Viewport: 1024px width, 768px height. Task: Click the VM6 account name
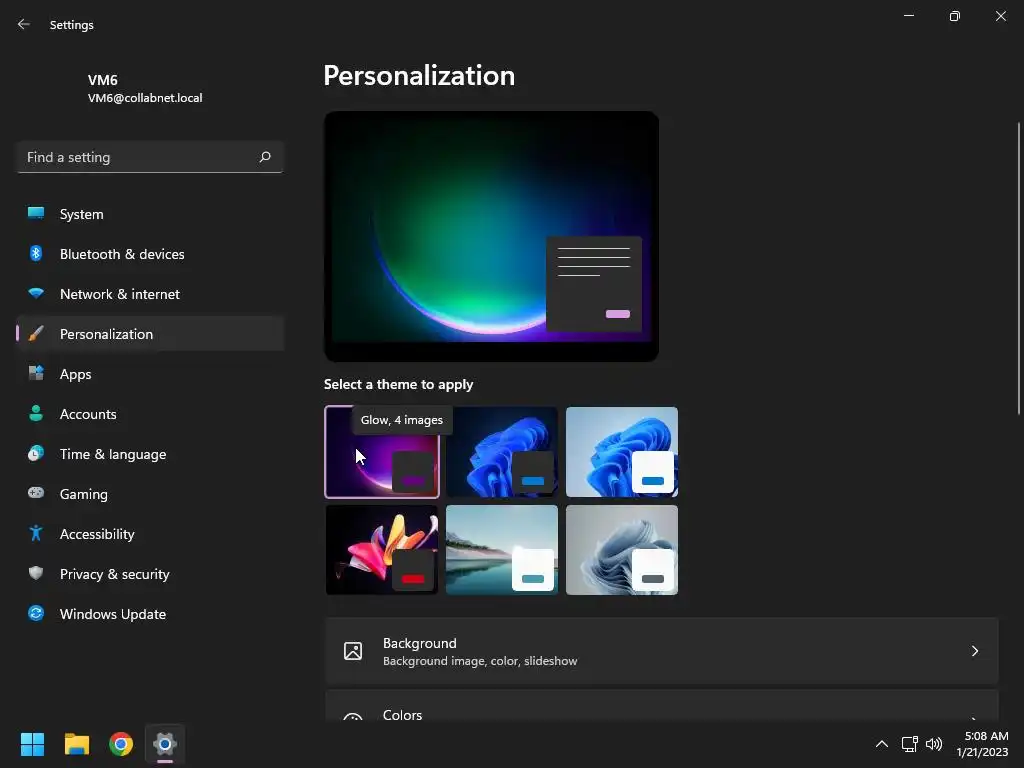(x=103, y=80)
